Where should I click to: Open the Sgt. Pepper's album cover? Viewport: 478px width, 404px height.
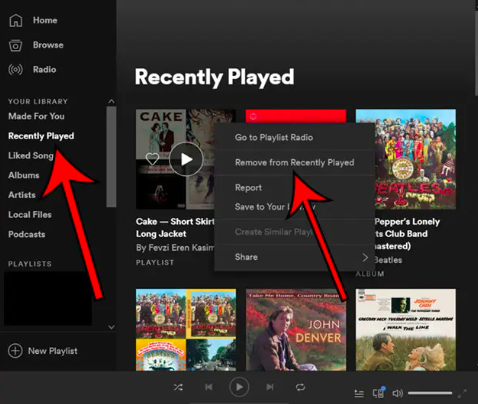pos(406,159)
